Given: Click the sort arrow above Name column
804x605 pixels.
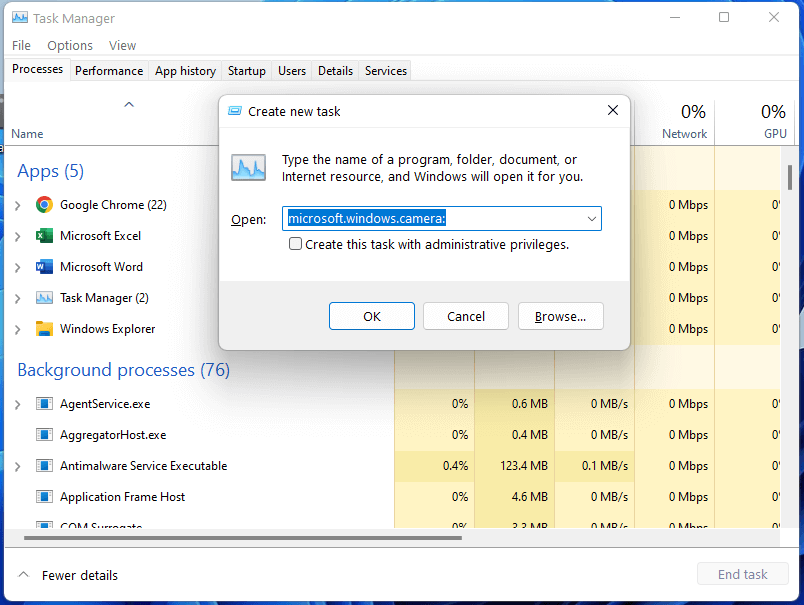Looking at the screenshot, I should [129, 105].
